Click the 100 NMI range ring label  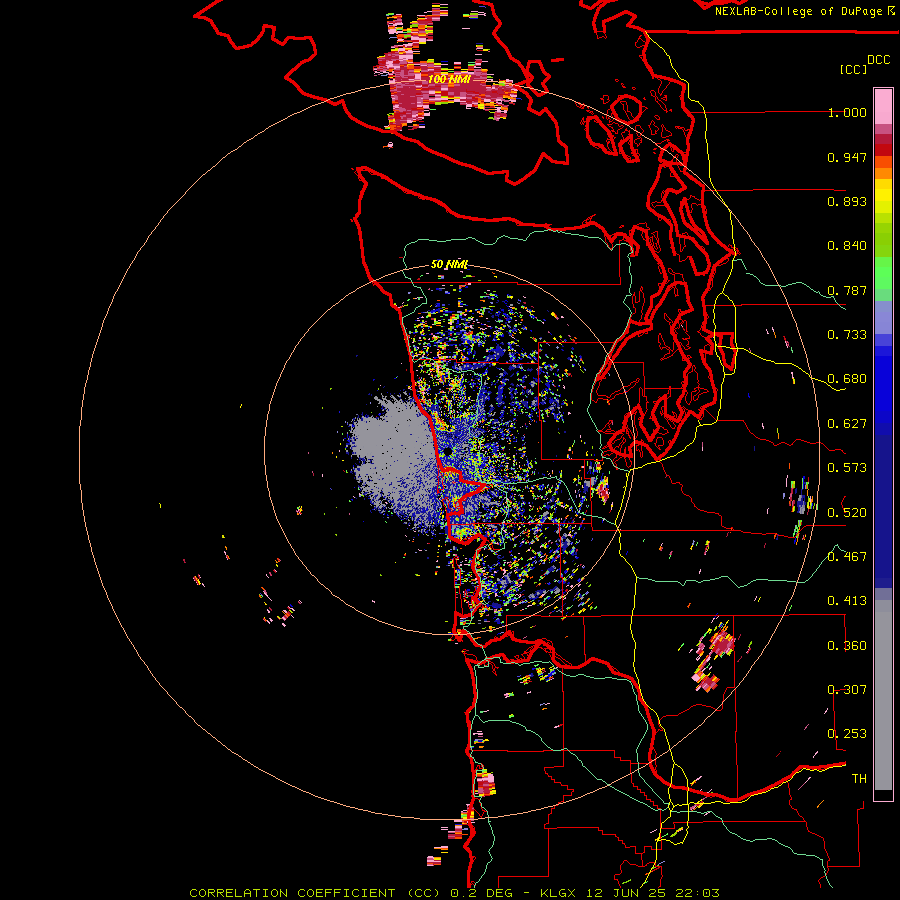tap(449, 79)
